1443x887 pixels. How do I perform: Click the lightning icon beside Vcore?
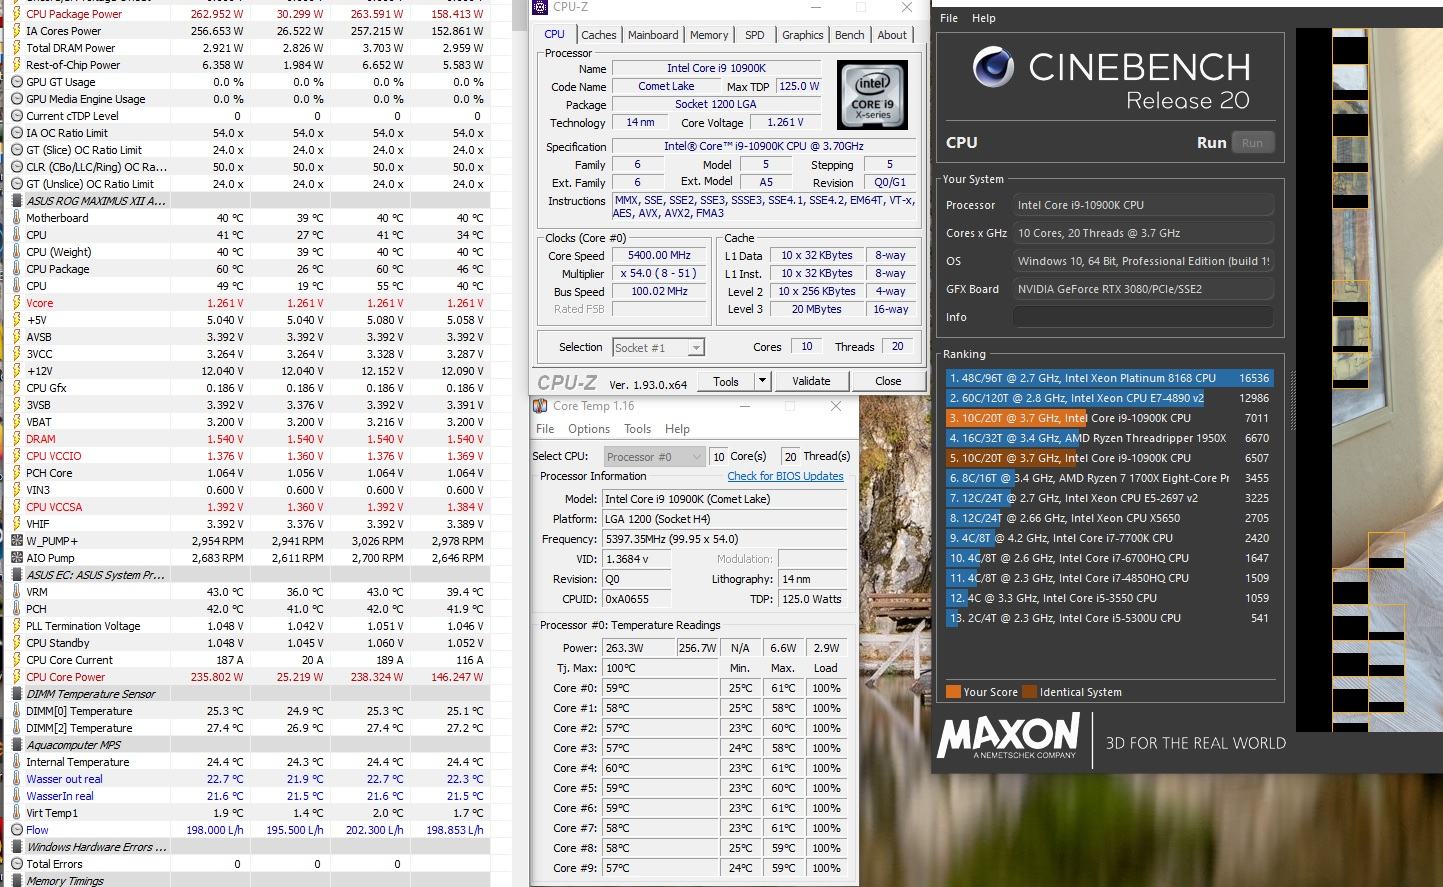(x=16, y=303)
